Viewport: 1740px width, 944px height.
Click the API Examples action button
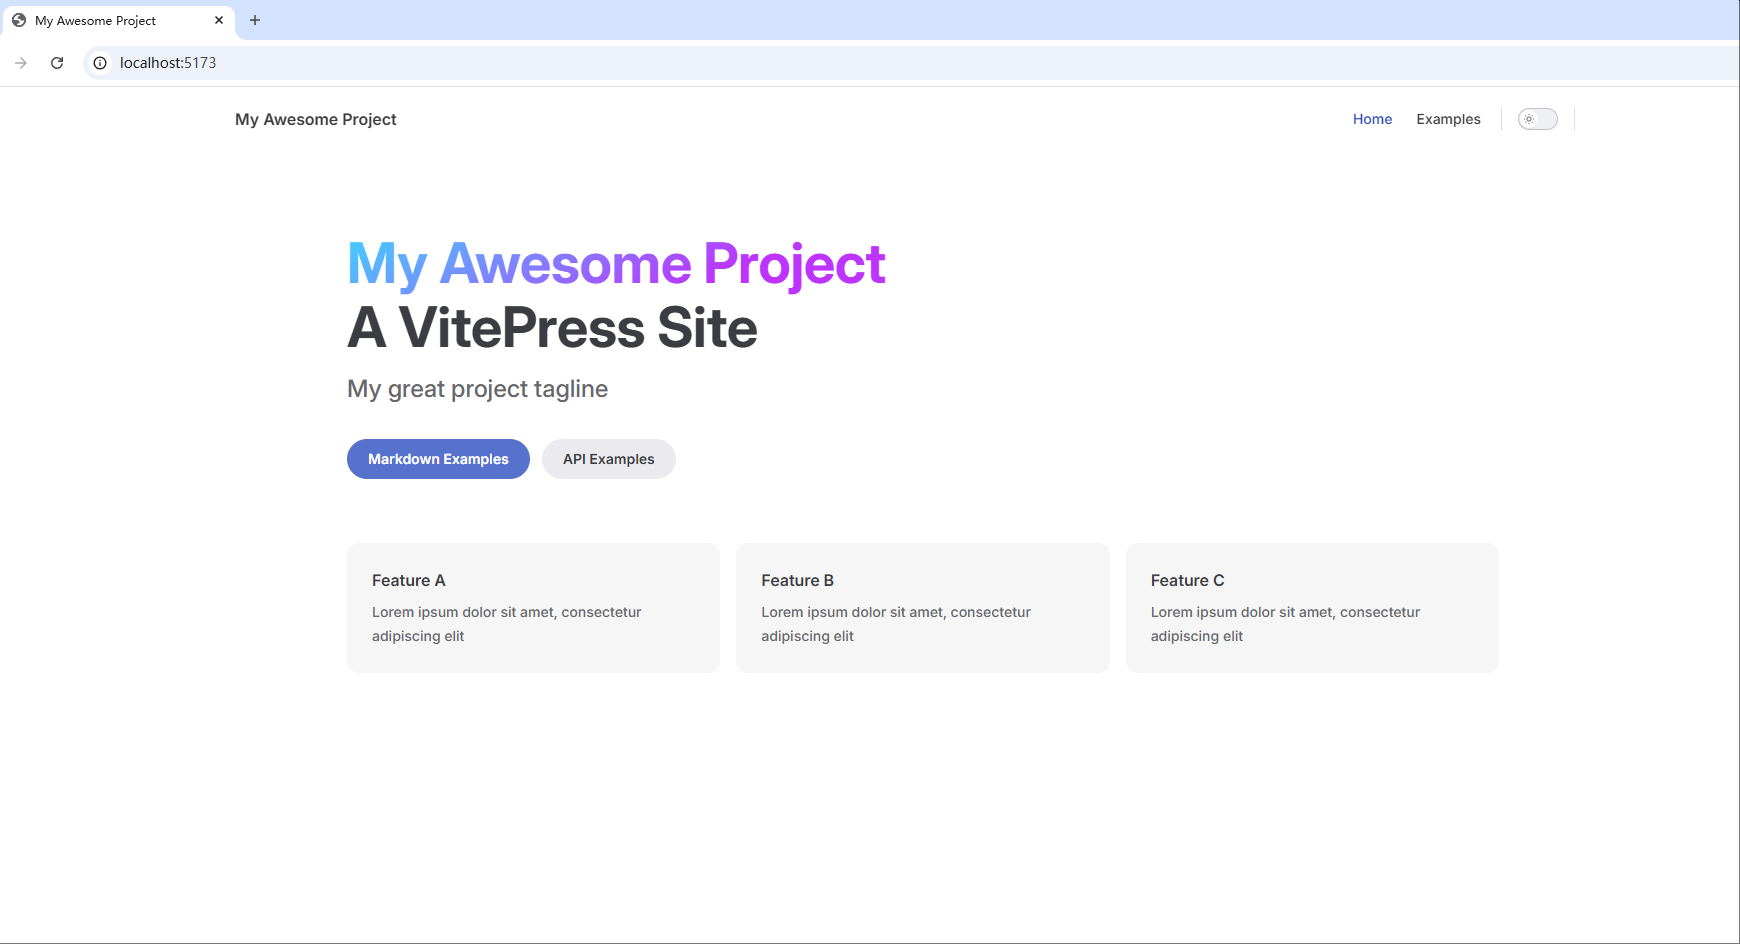pos(608,459)
